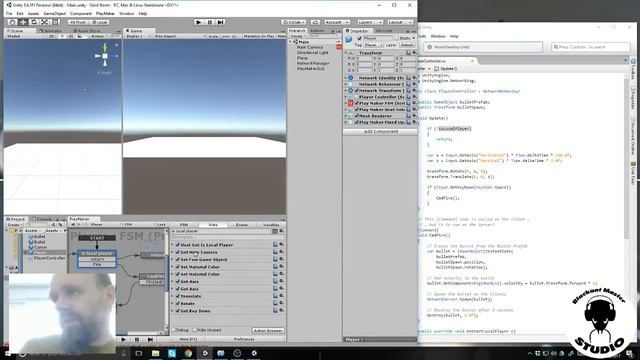640x360 pixels.
Task: Select the Scale tool in Unity toolbar
Action: coord(44,22)
